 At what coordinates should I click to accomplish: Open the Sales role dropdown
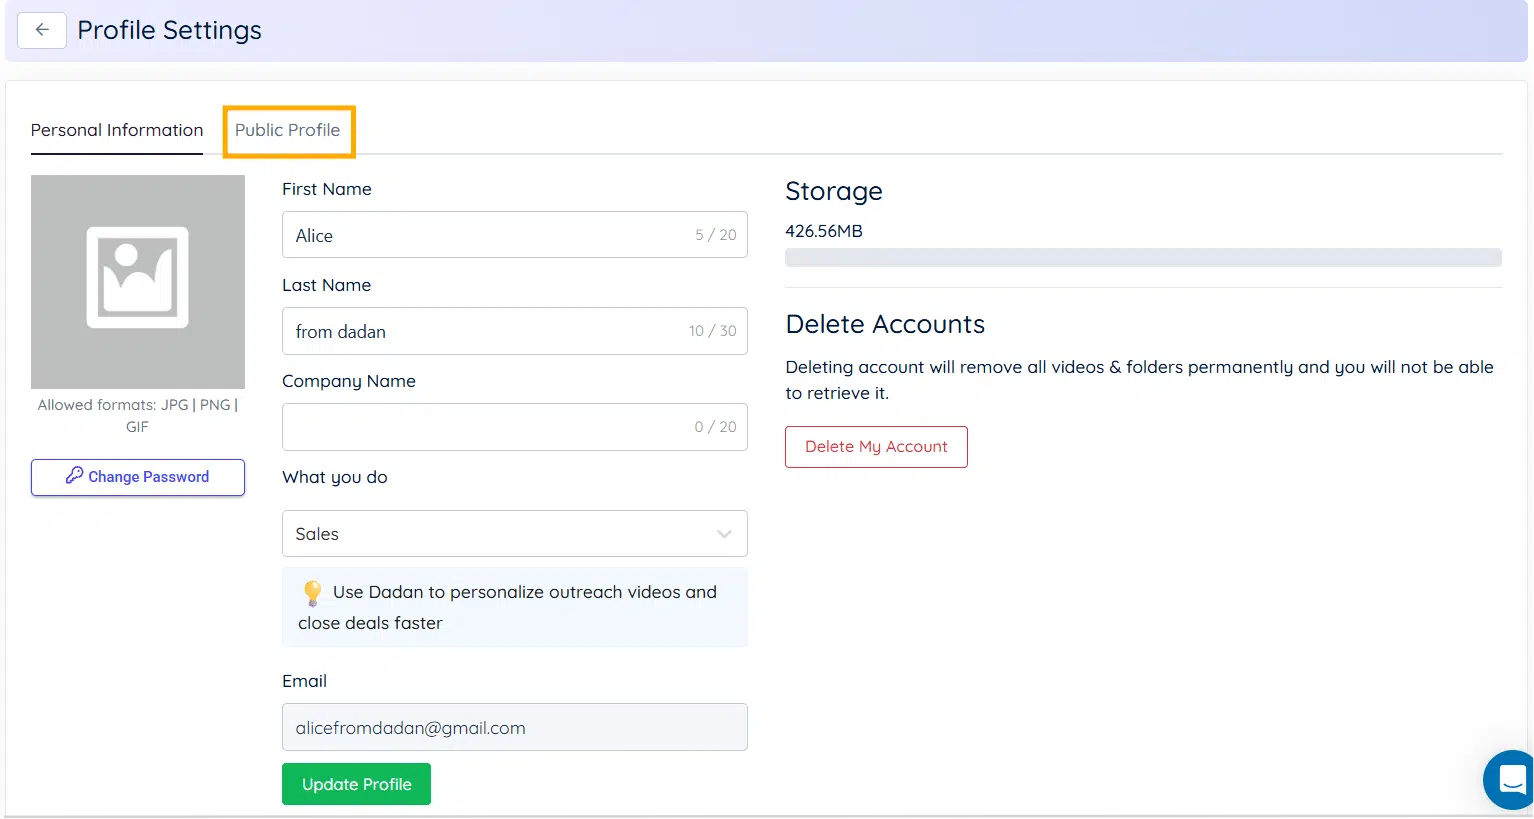500,534
